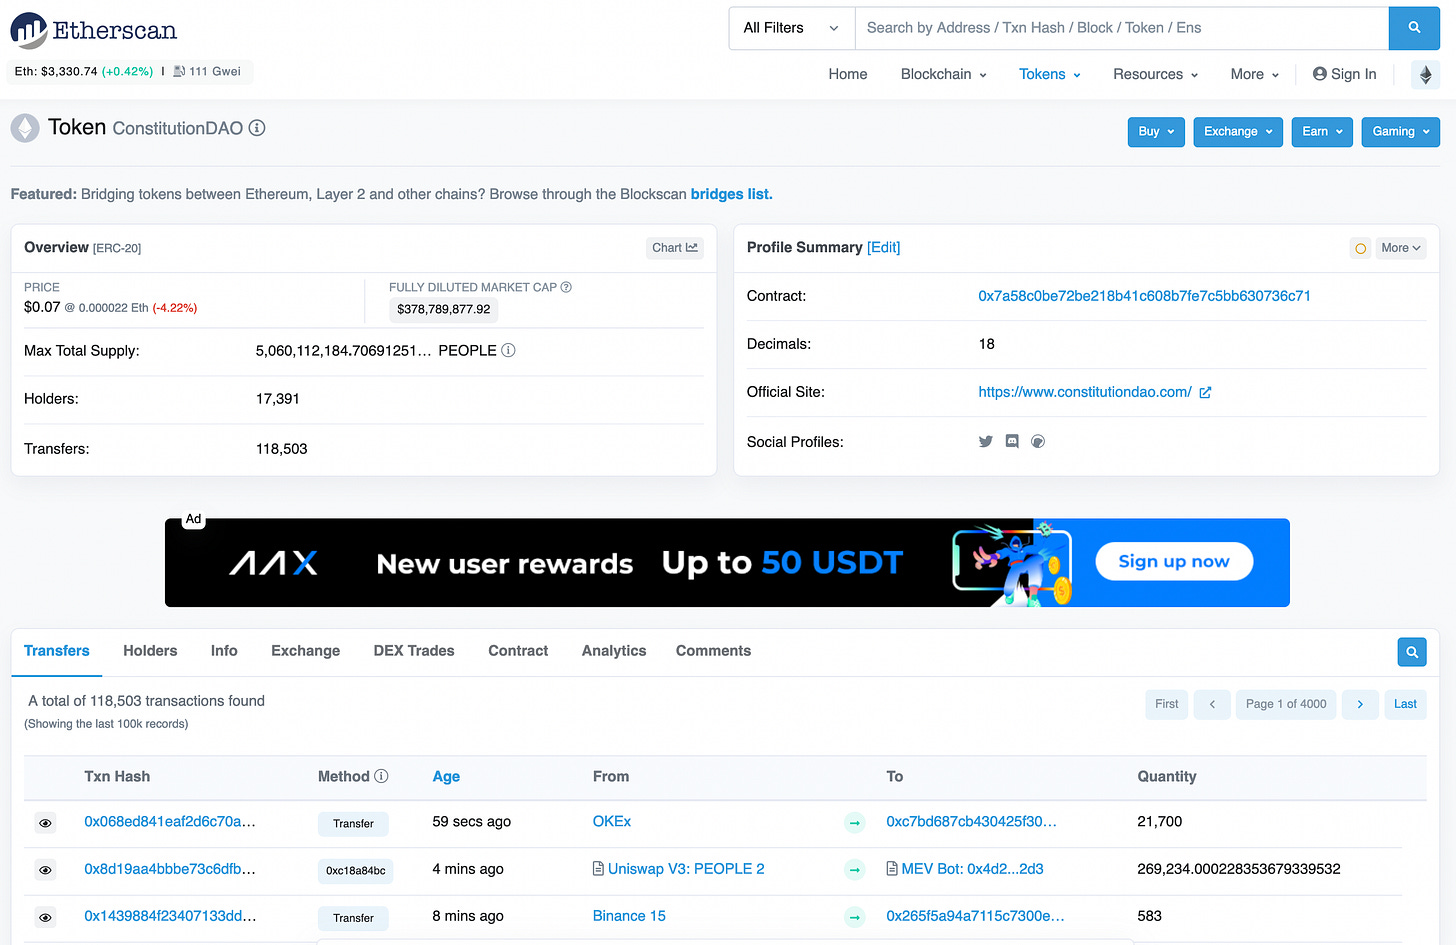
Task: Click the Edit link in Profile Summary
Action: pyautogui.click(x=883, y=247)
